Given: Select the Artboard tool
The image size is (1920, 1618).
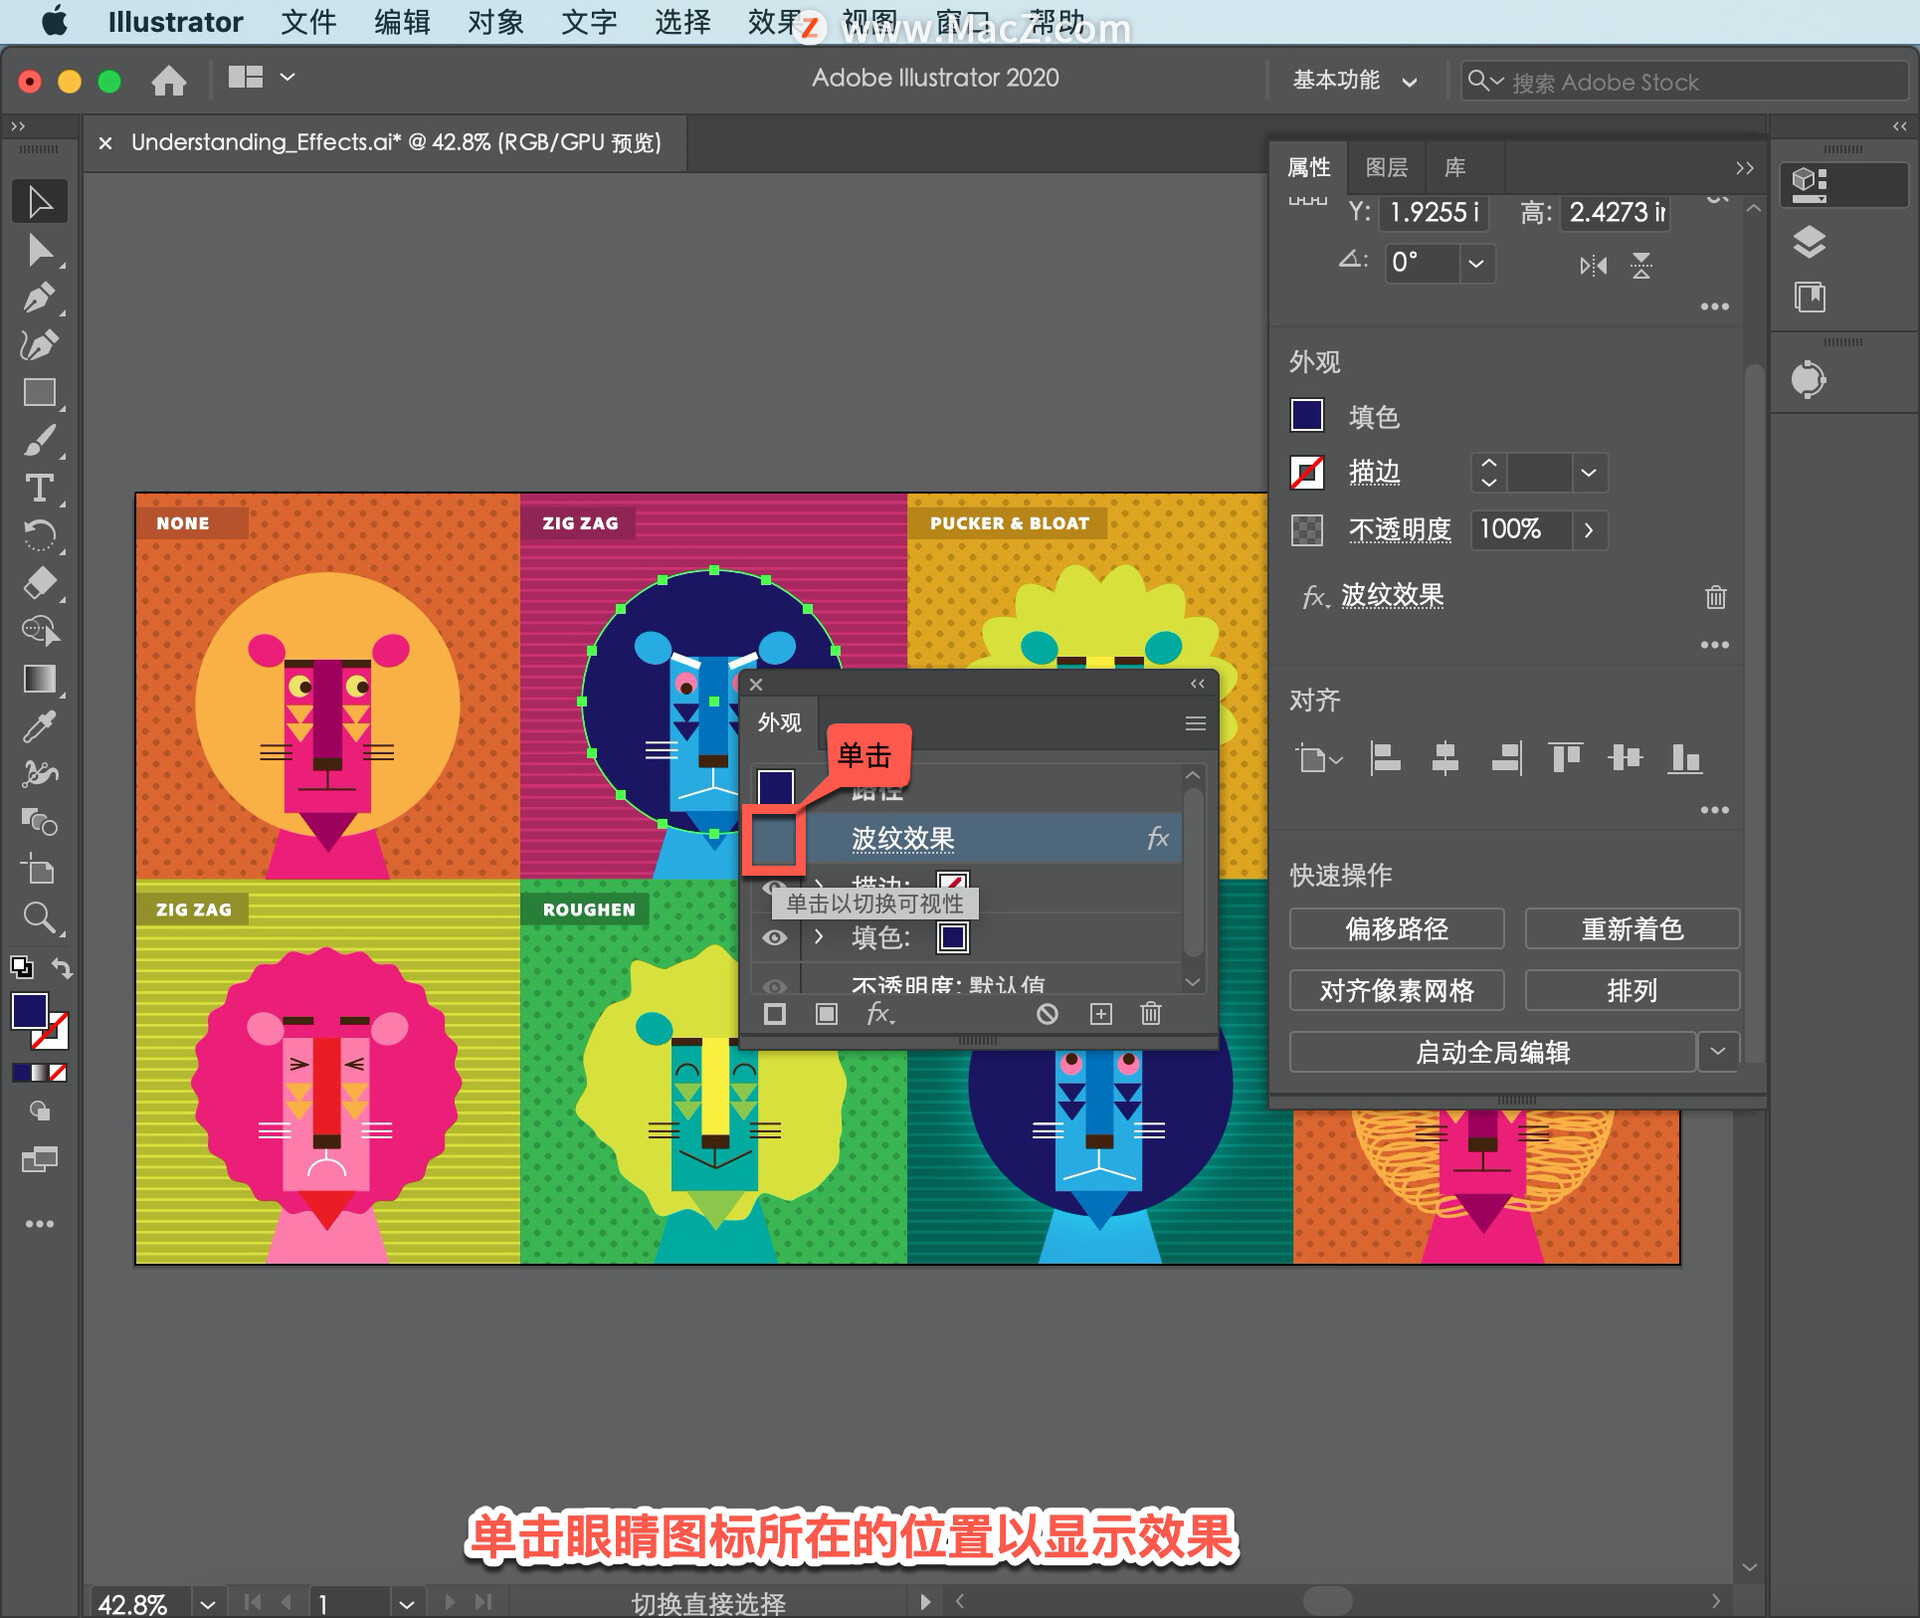Looking at the screenshot, I should click(x=40, y=870).
